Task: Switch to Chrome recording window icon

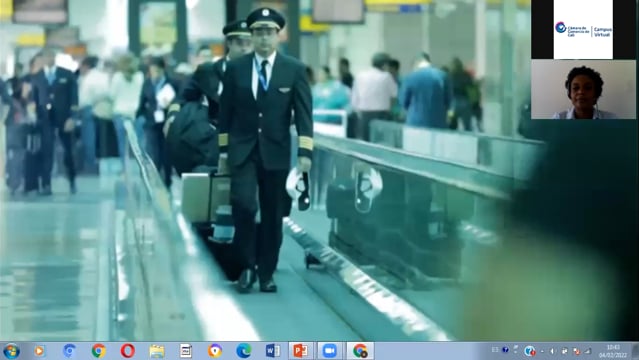Action: [360, 351]
